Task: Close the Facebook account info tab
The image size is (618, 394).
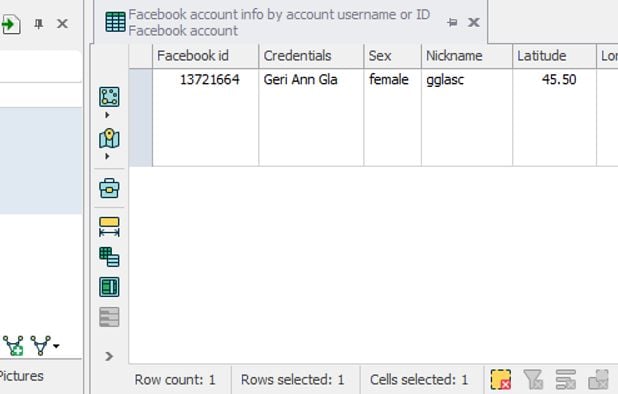Action: click(474, 22)
